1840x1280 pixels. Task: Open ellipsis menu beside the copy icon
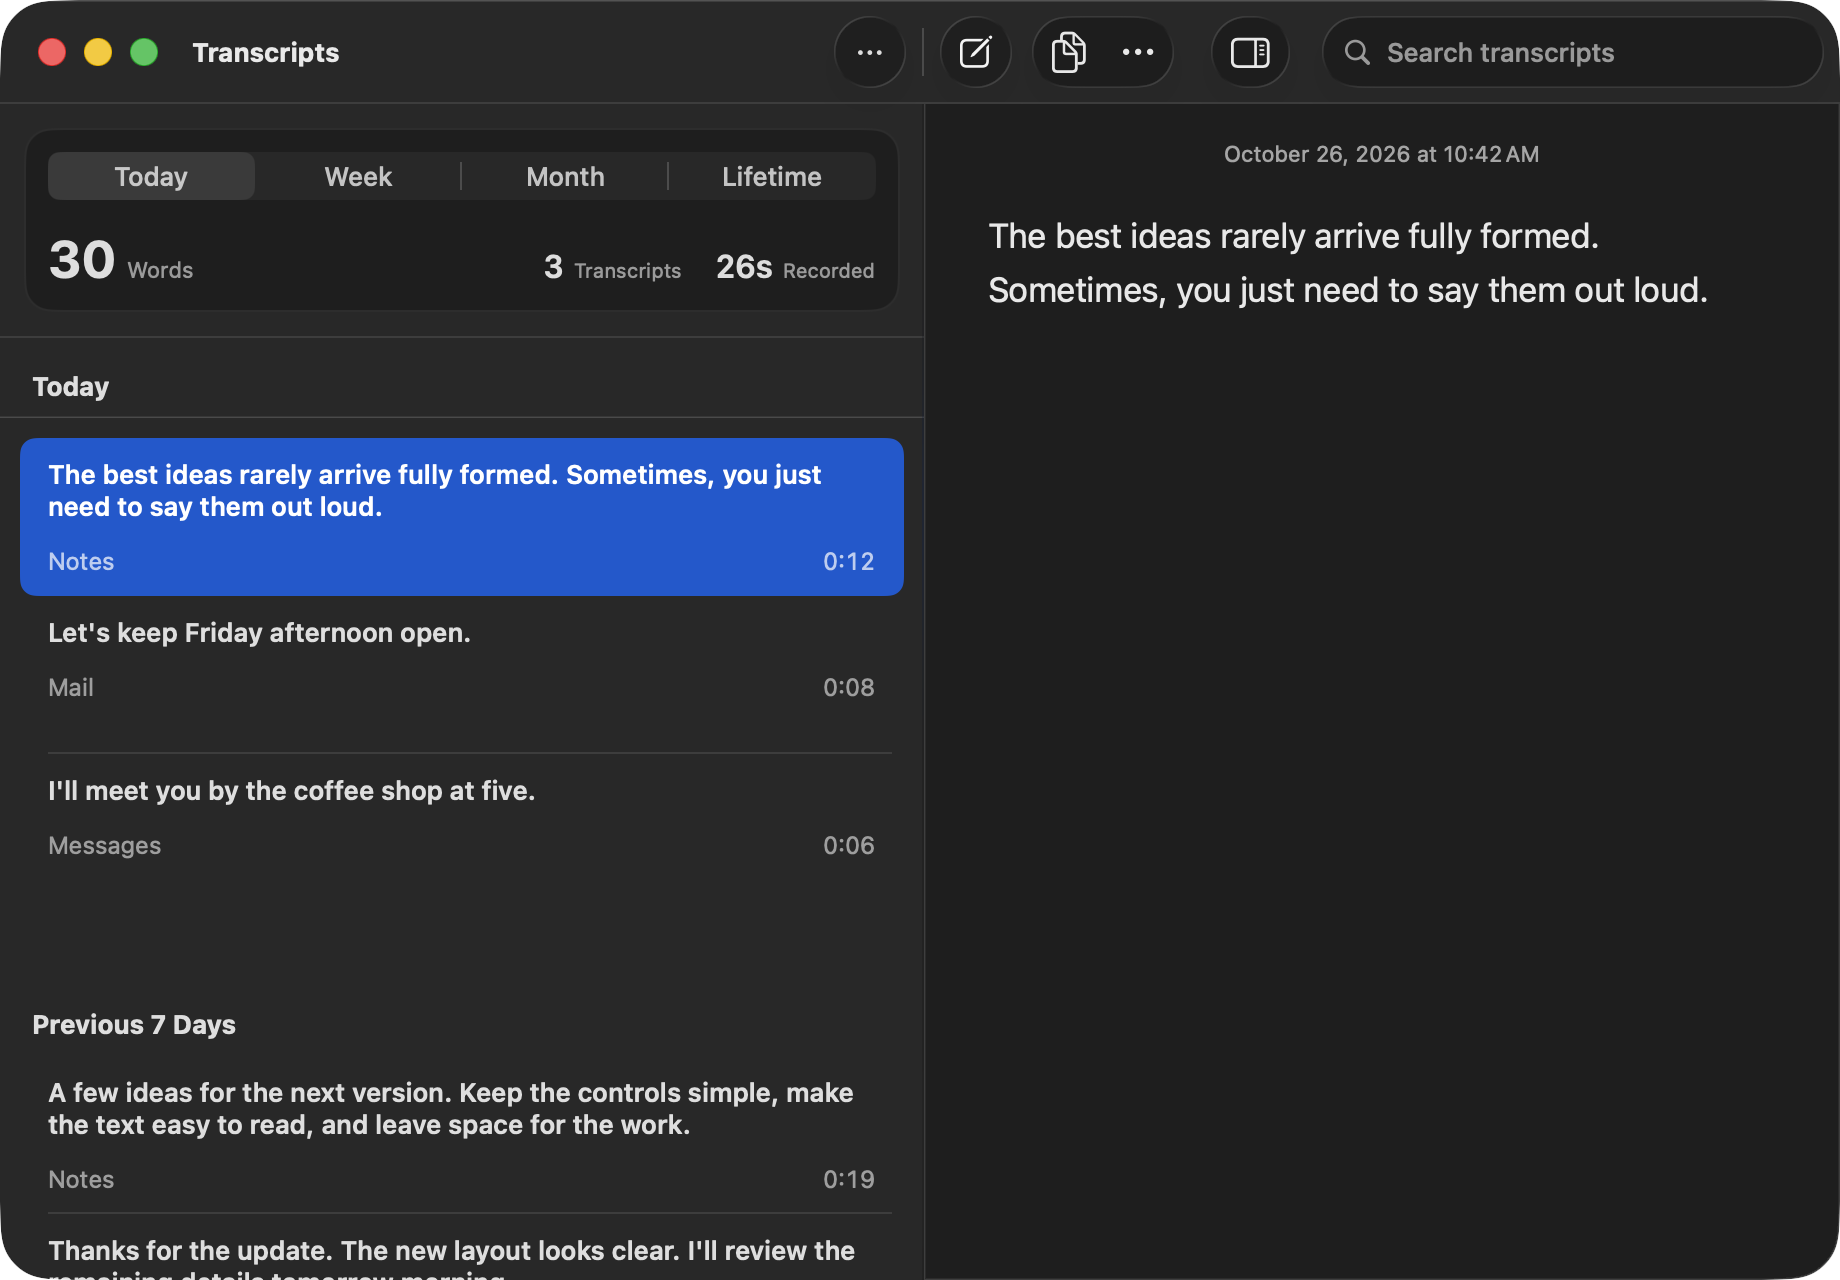click(1138, 52)
